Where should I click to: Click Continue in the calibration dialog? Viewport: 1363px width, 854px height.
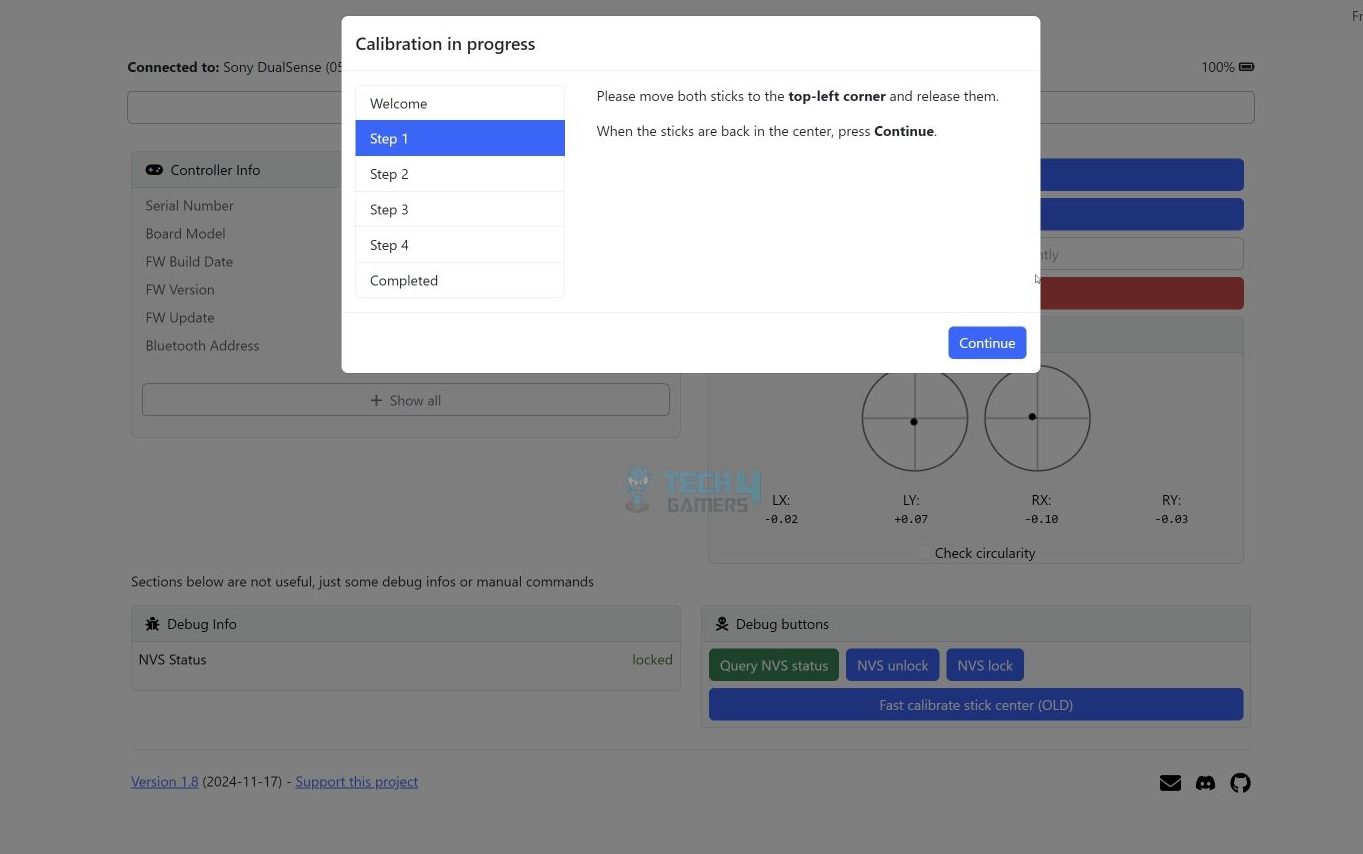(987, 343)
